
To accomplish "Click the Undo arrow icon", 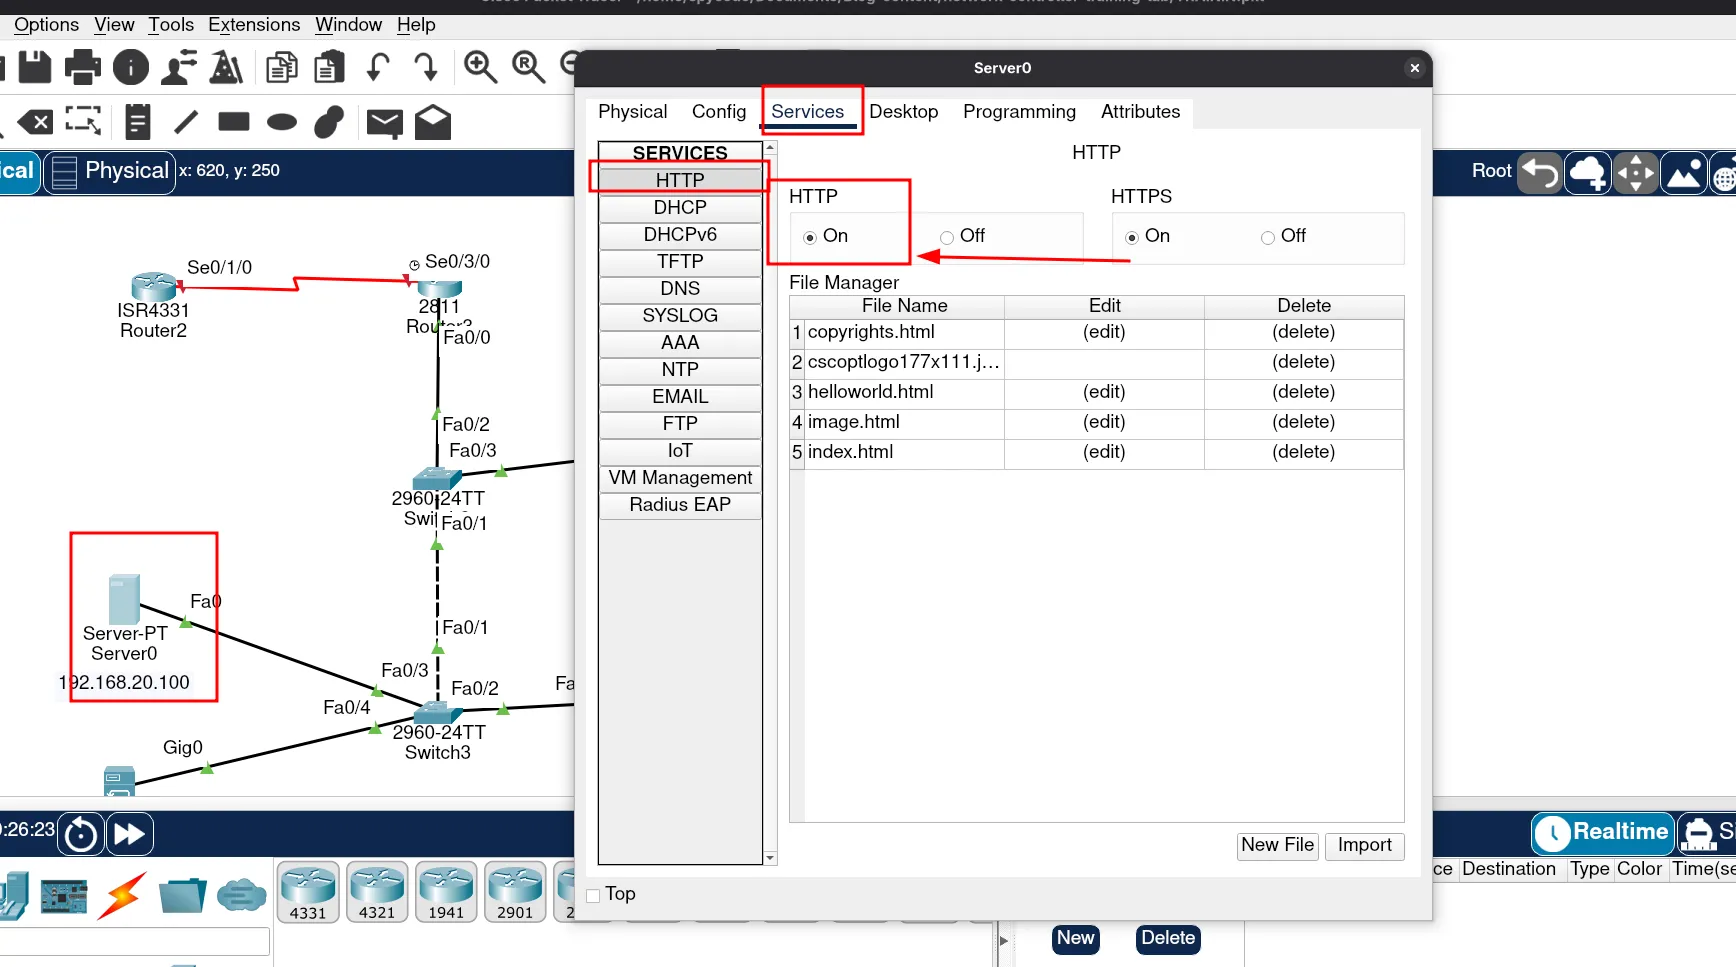I will pos(378,67).
